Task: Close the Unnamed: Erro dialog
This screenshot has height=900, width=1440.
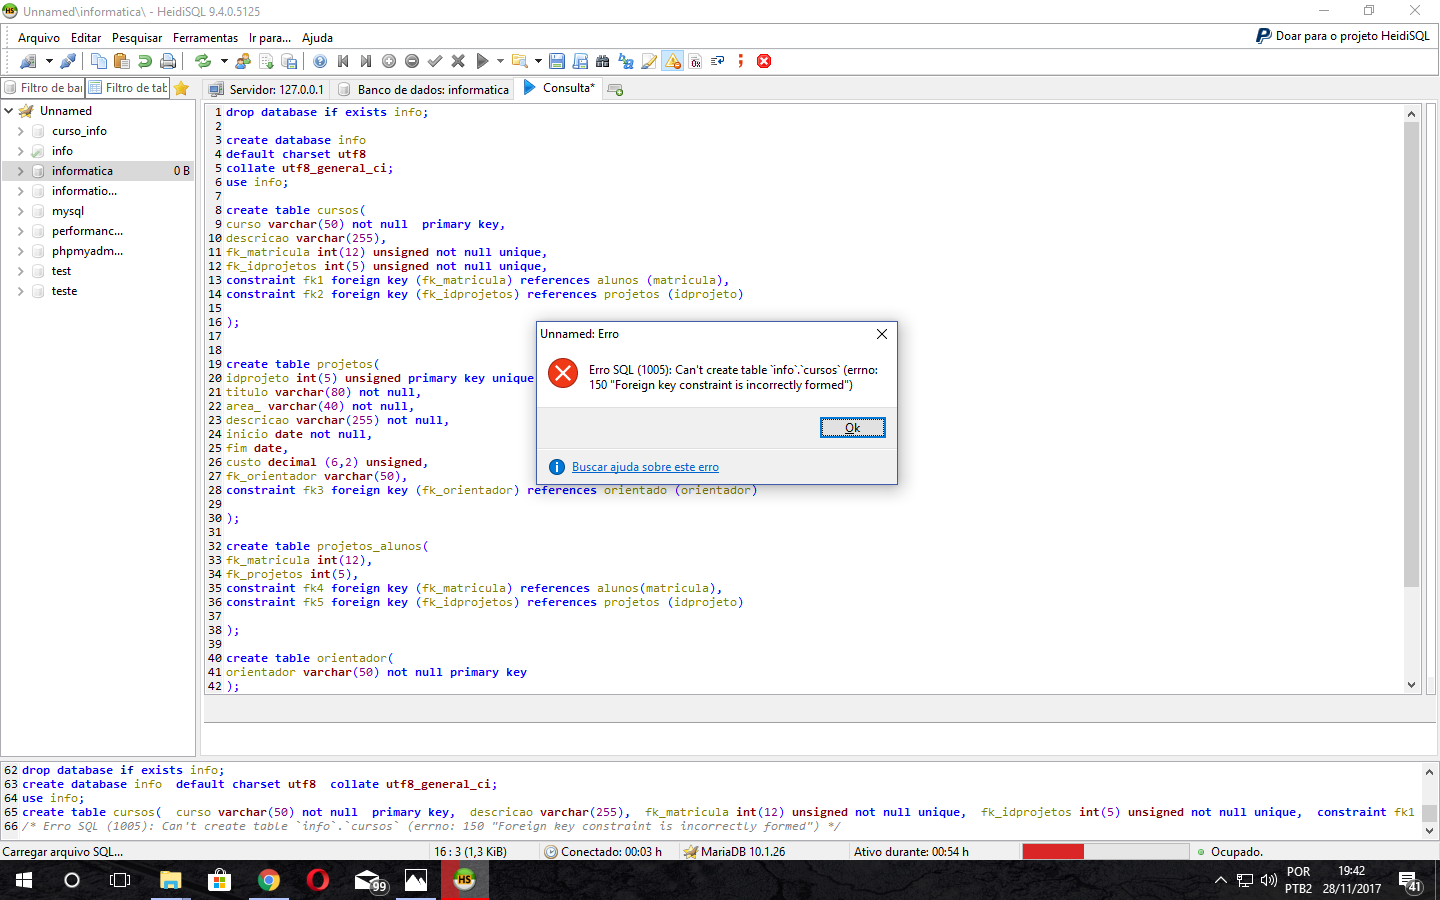Action: (882, 334)
